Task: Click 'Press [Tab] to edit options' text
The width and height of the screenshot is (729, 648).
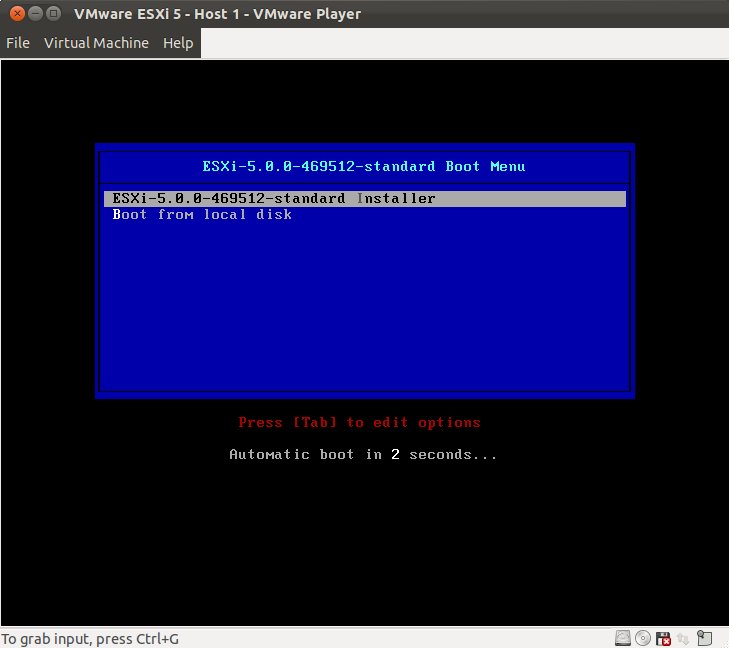Action: pyautogui.click(x=359, y=423)
